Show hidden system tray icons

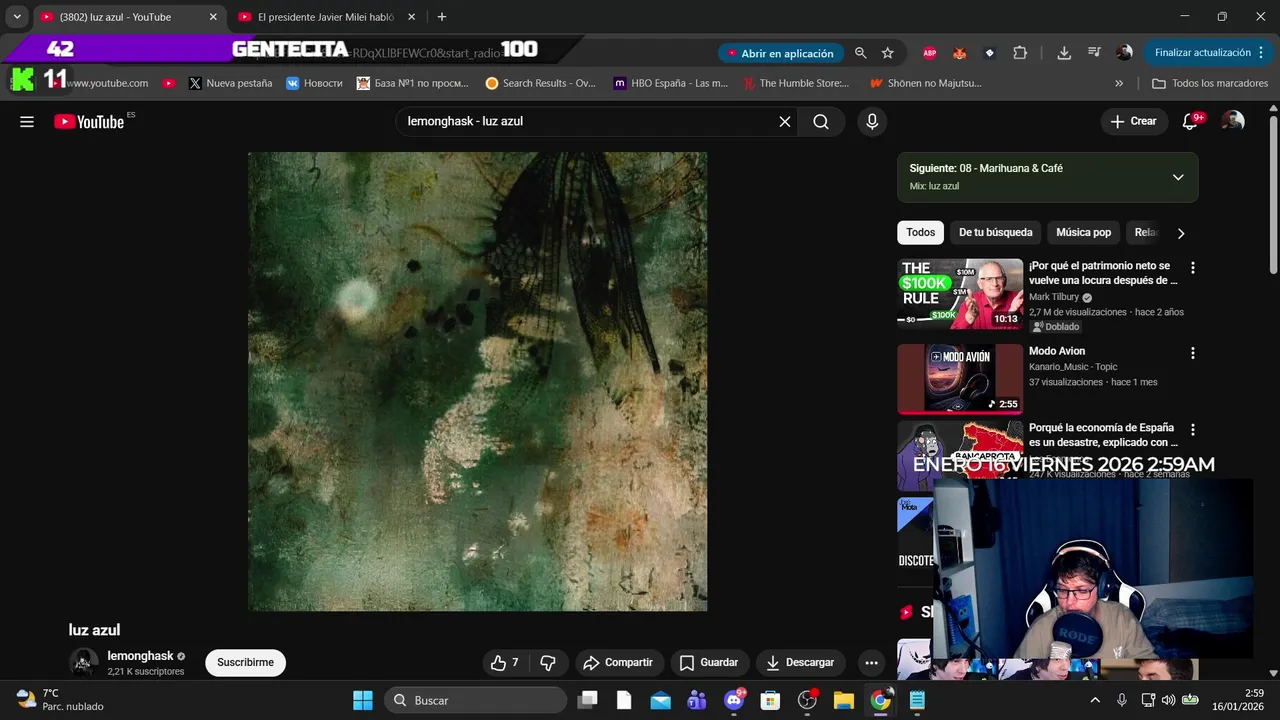(x=1095, y=700)
